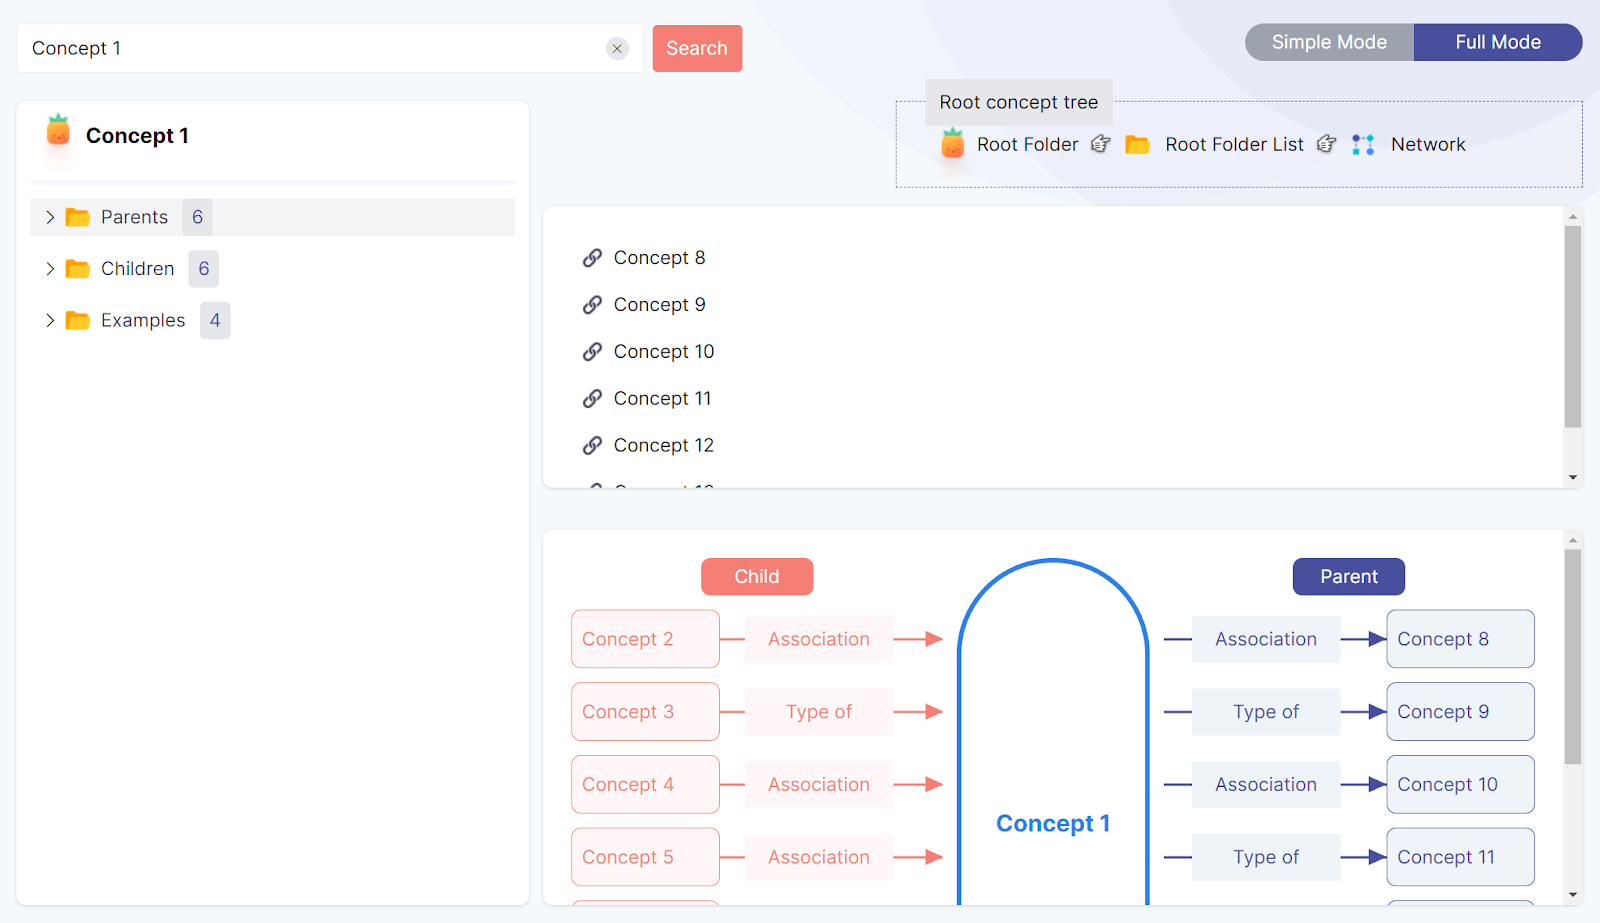Open Concept 11 in the list panel
The width and height of the screenshot is (1600, 923).
click(x=662, y=399)
